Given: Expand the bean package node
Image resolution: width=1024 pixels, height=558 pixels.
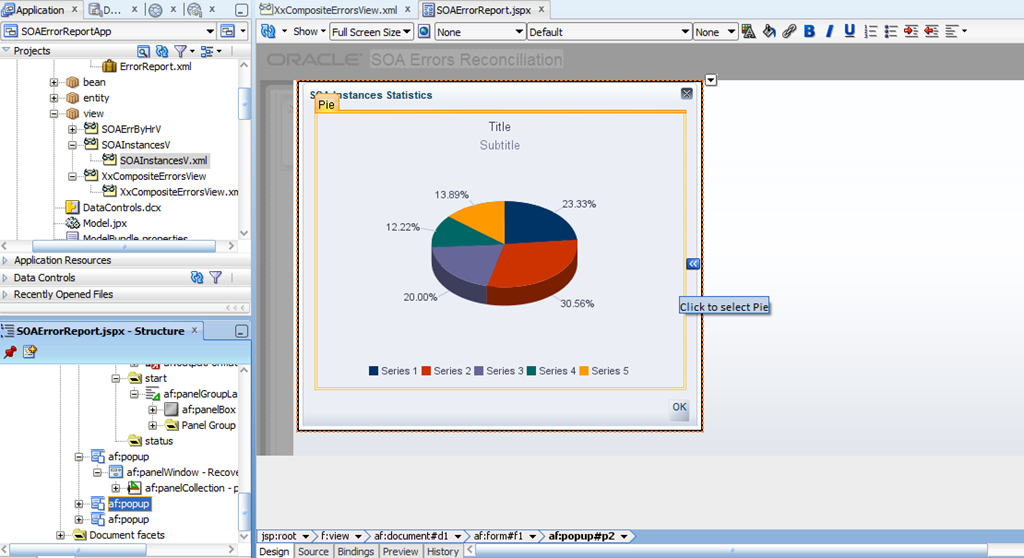Looking at the screenshot, I should [54, 82].
